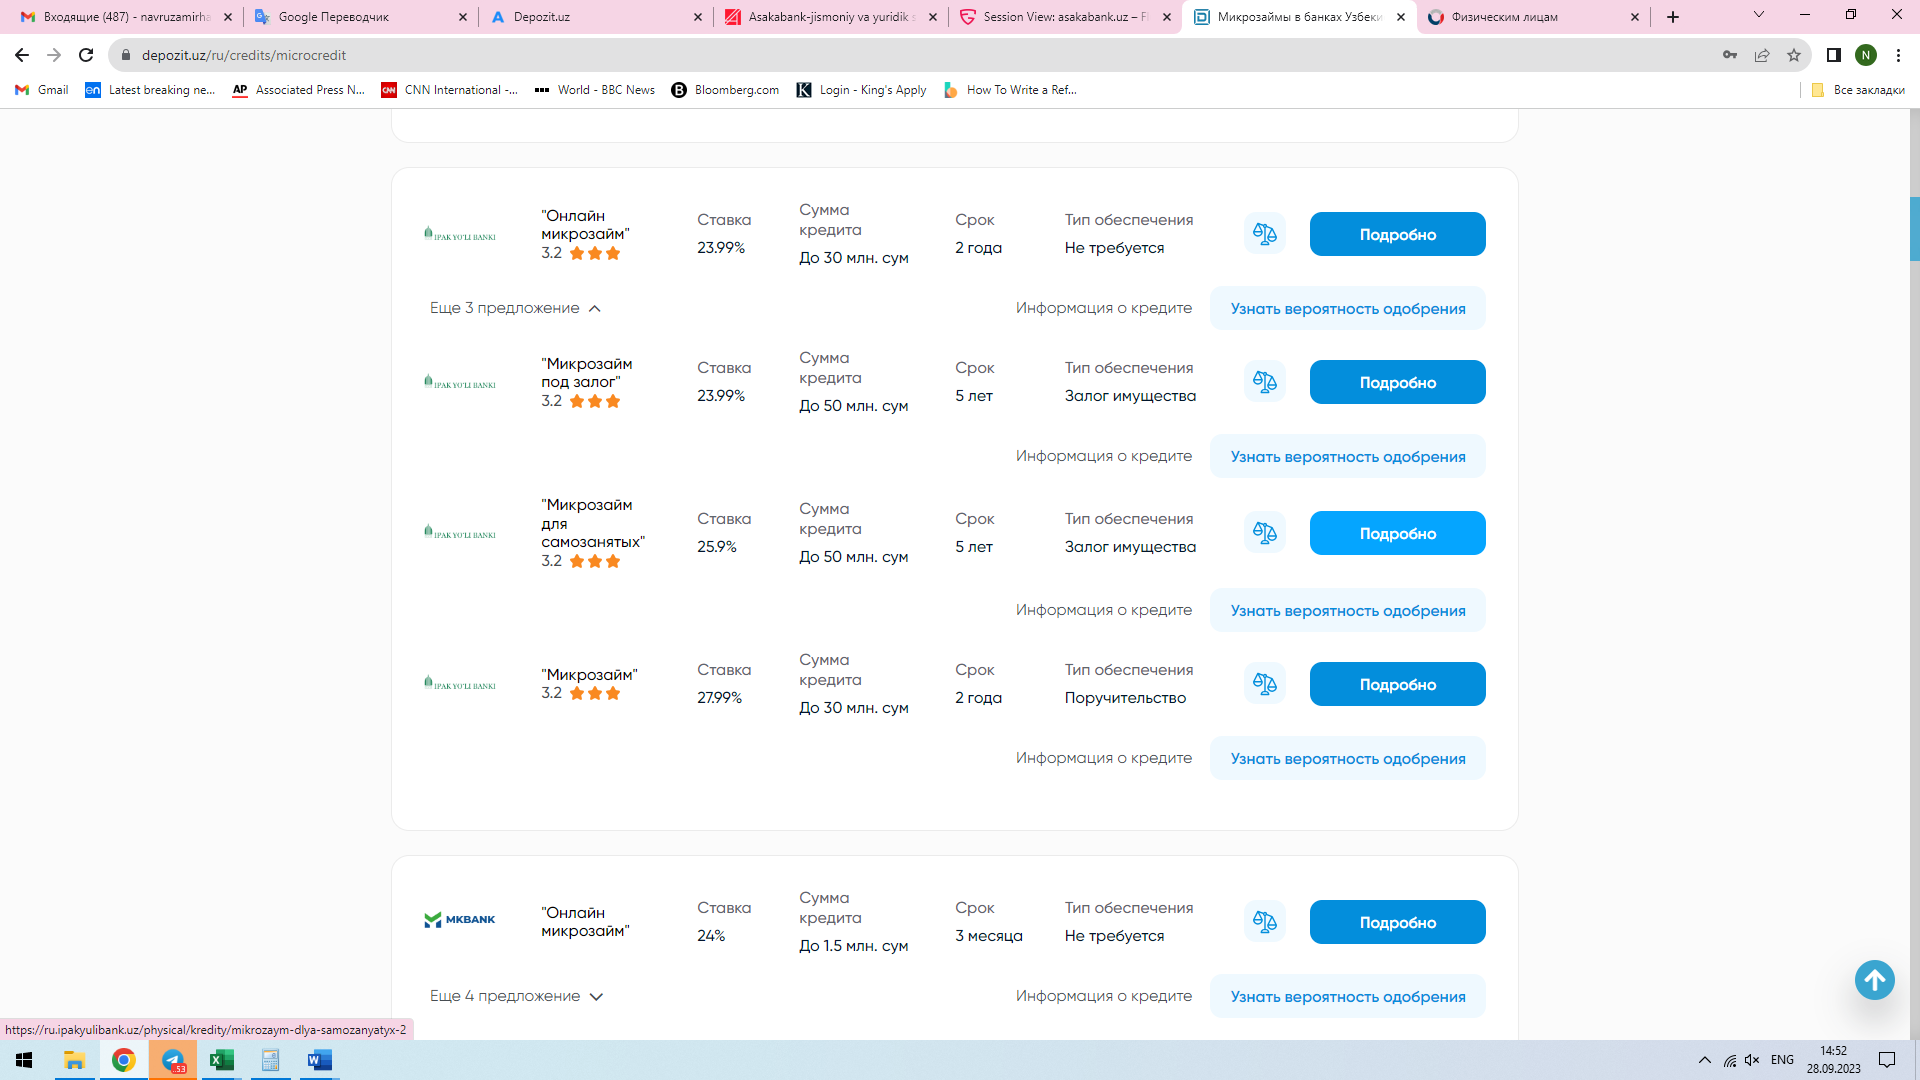Click the Ipak Yuli logo beside "Онлайн микрозайм"
Screen dimensions: 1920x1080
[460, 234]
